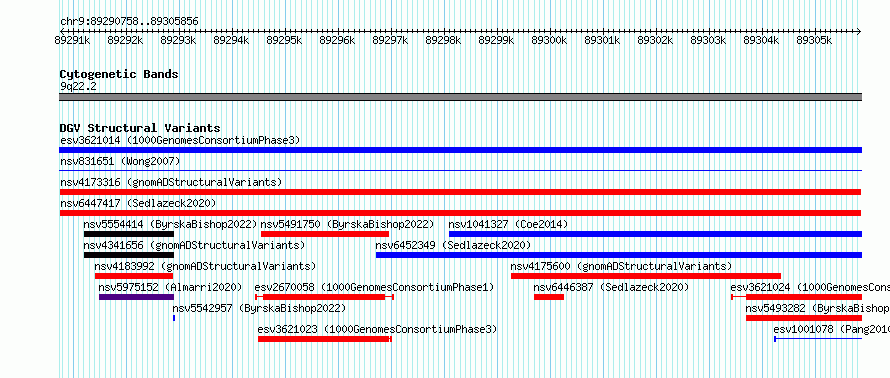
Task: Click the gray 9q22.2 cytogenetic band bar
Action: coord(460,96)
